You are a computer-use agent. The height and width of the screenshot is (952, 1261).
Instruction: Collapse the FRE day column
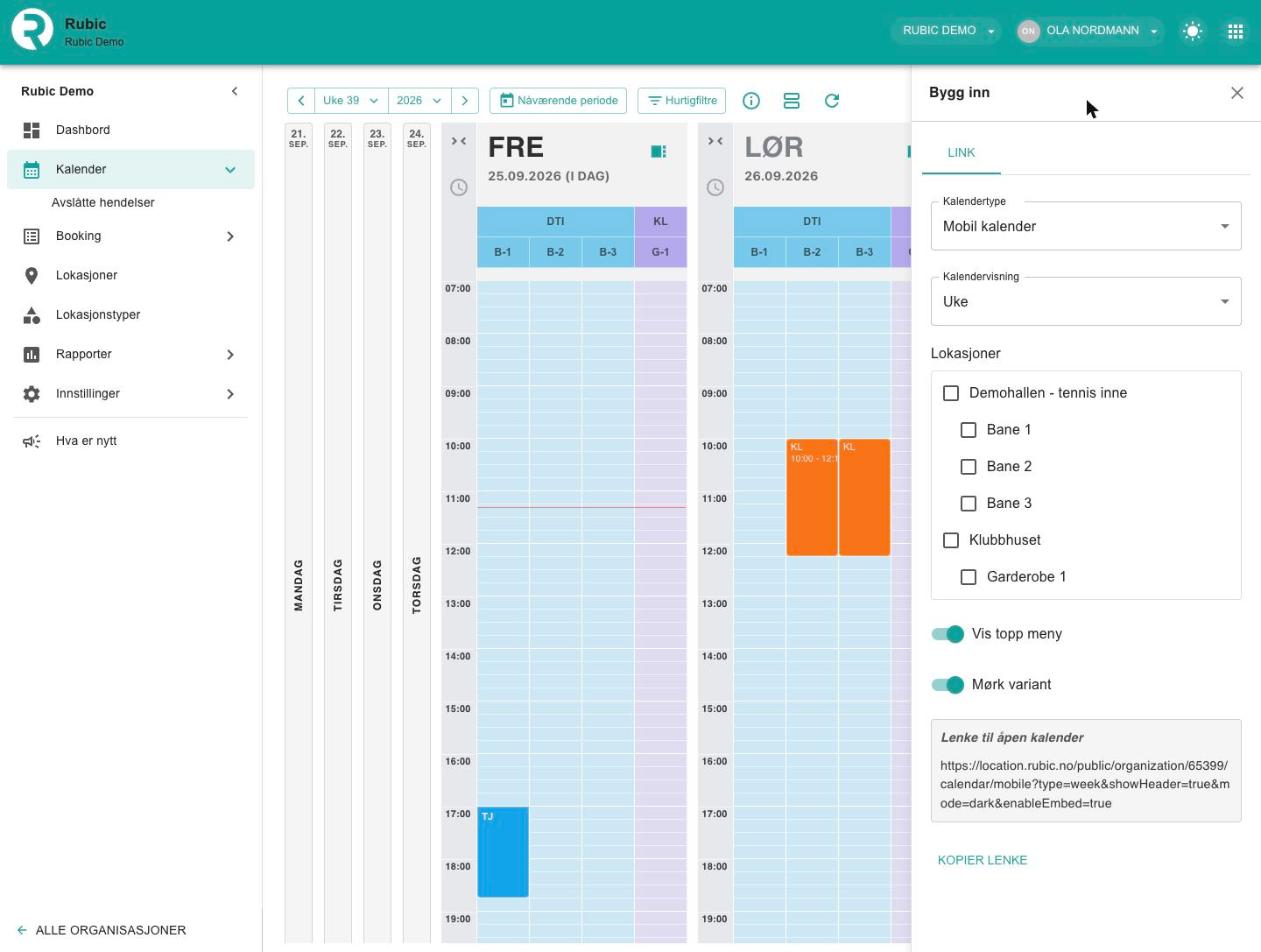[x=459, y=141]
